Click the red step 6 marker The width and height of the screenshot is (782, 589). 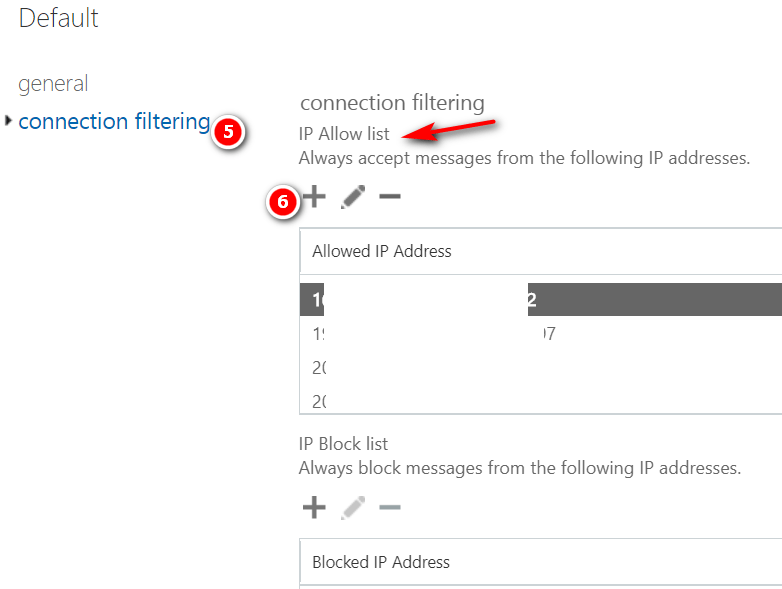[283, 201]
